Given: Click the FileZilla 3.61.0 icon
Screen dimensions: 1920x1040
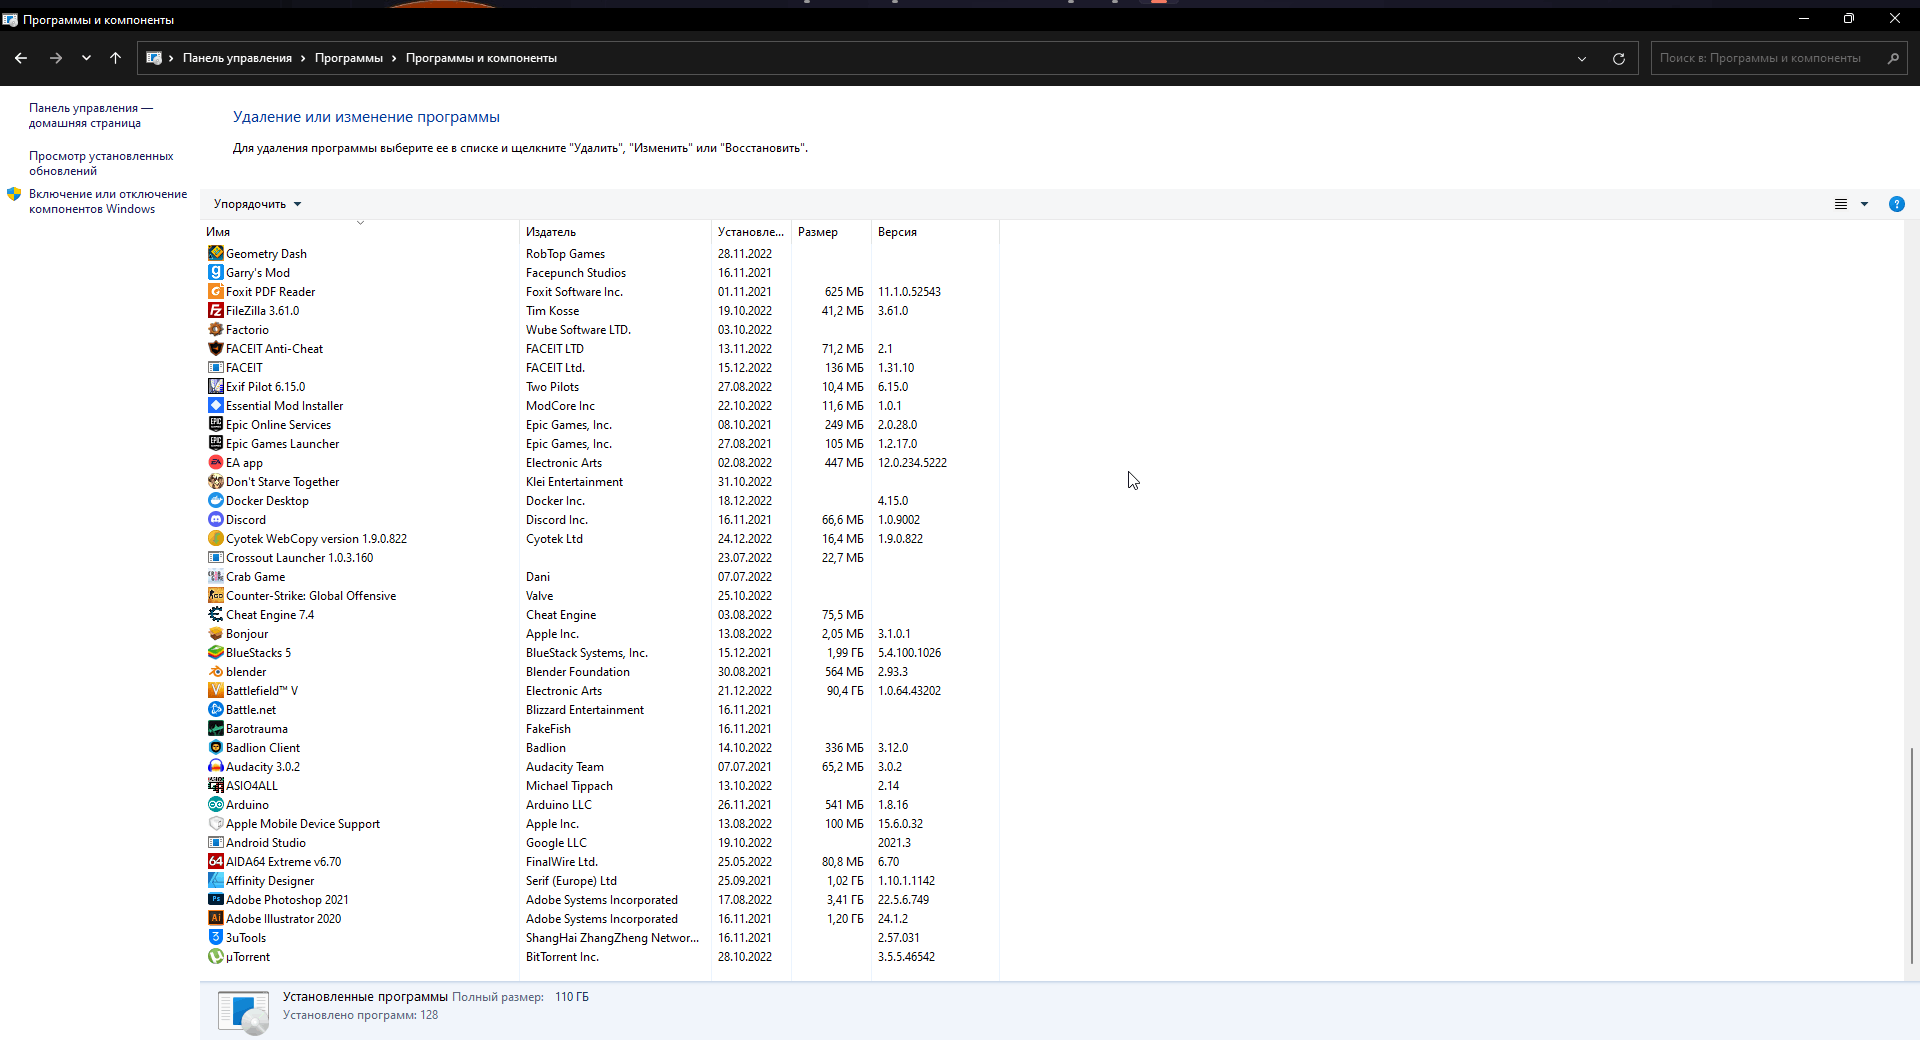Looking at the screenshot, I should point(215,310).
